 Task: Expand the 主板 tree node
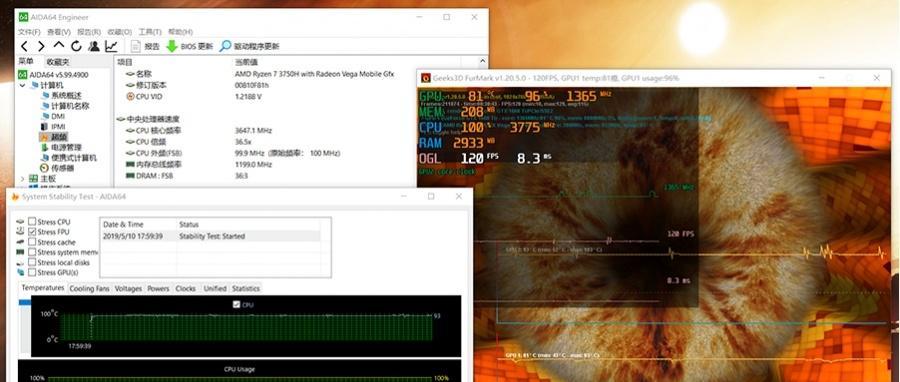[22, 179]
